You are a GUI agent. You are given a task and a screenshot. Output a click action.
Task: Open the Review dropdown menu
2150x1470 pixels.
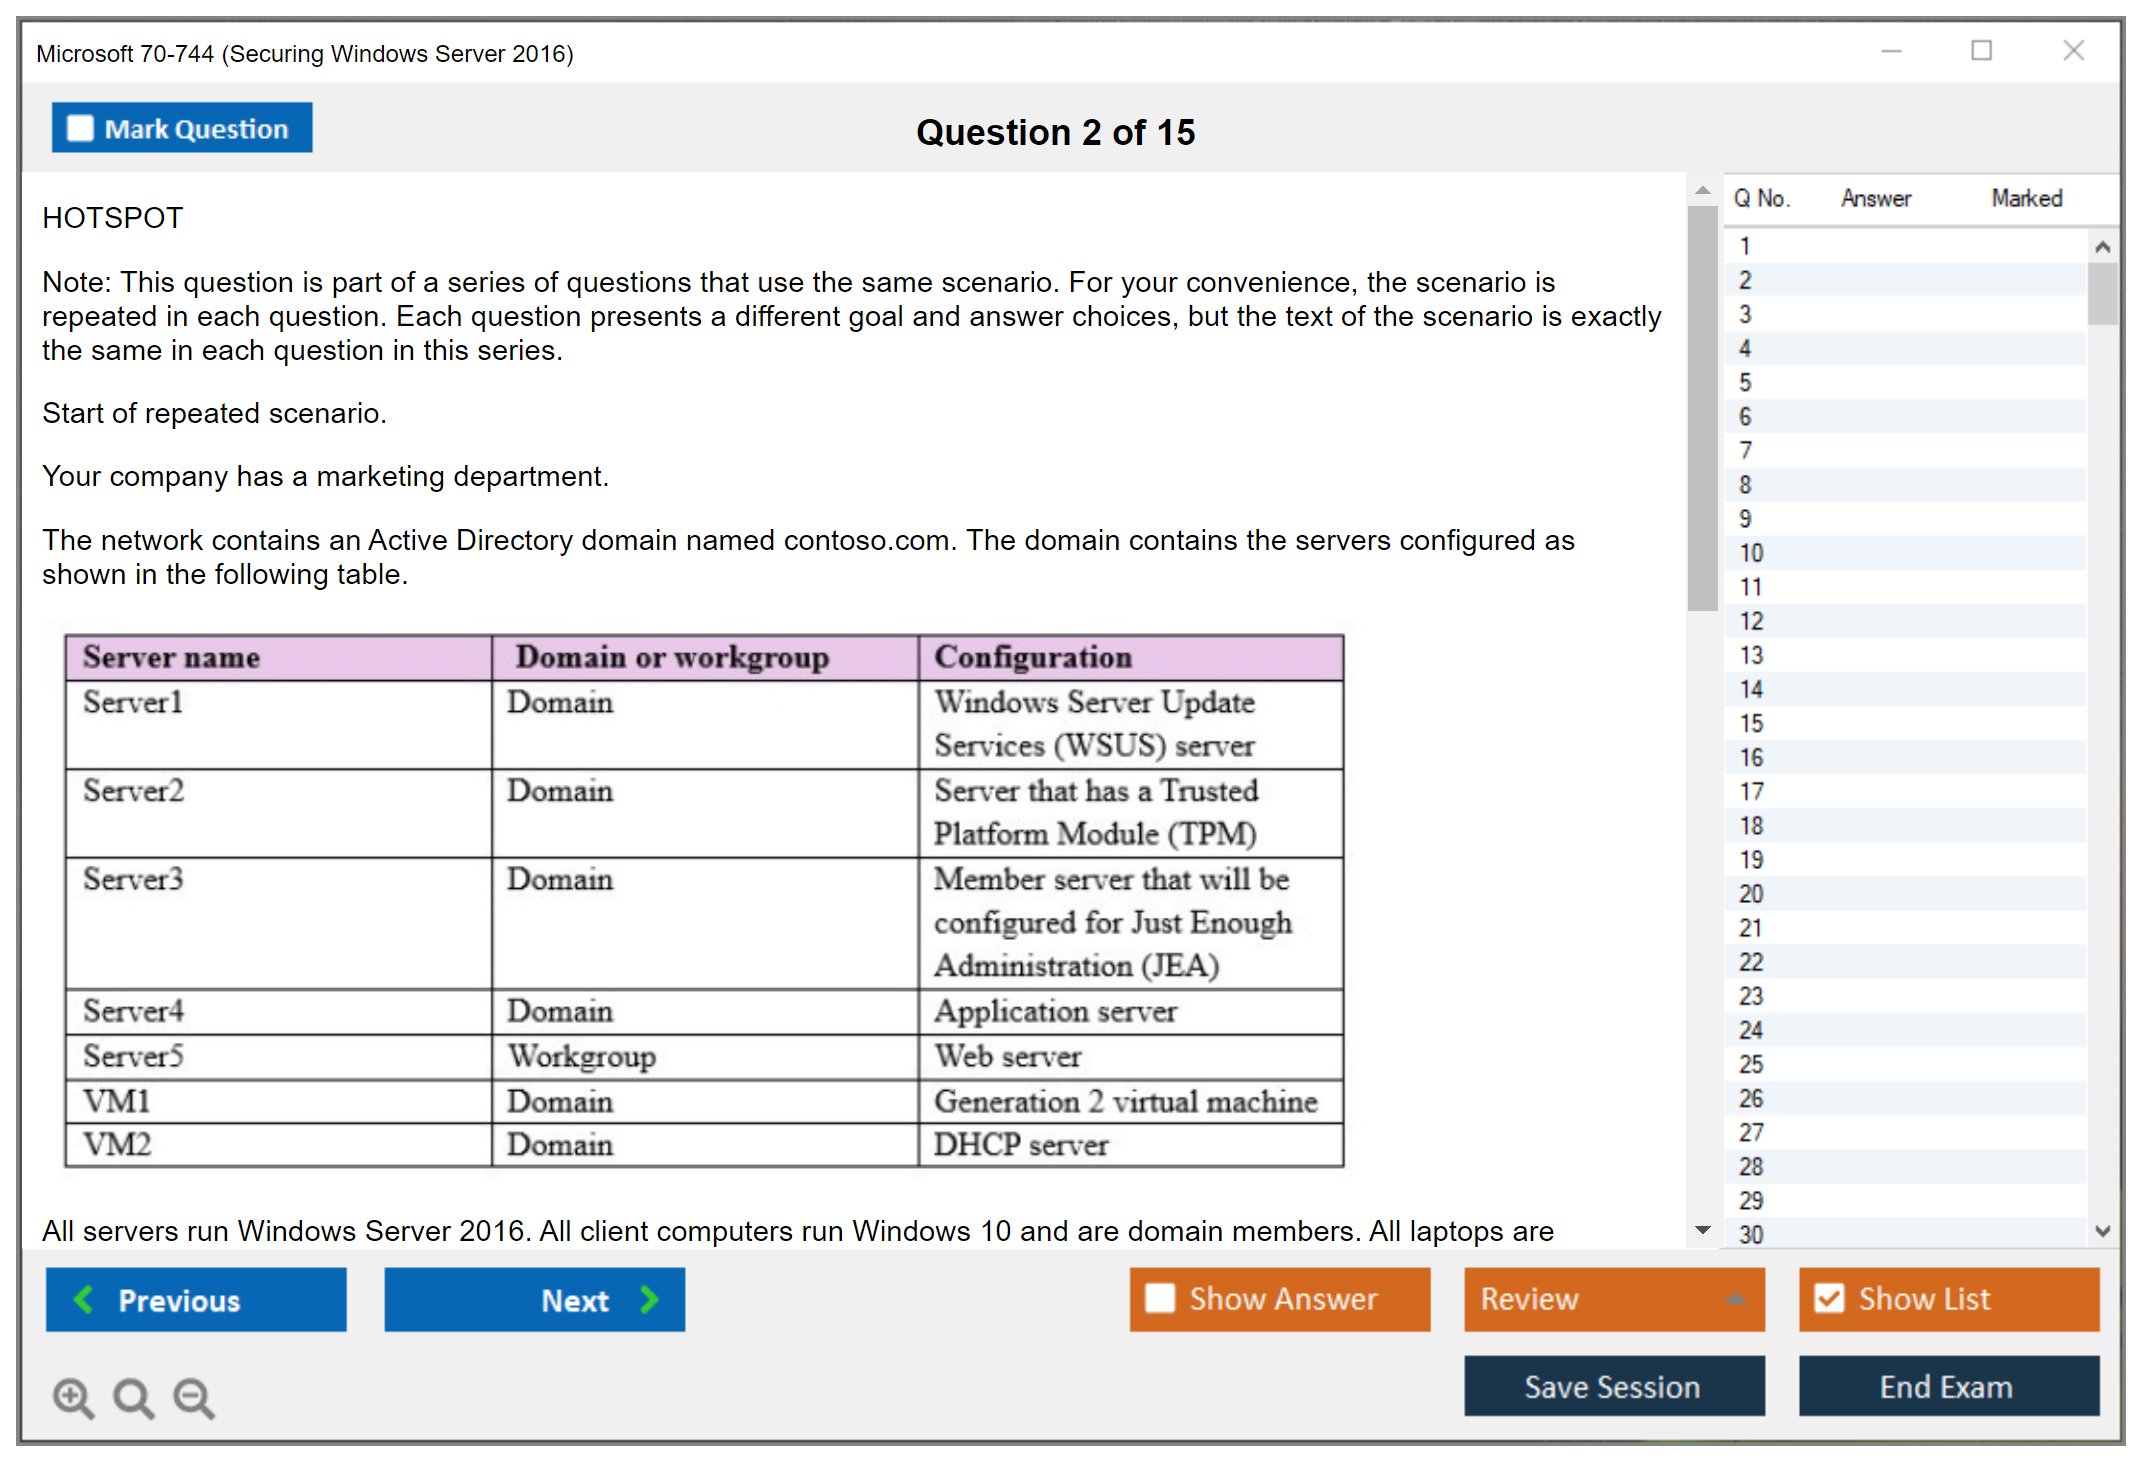pos(1735,1299)
